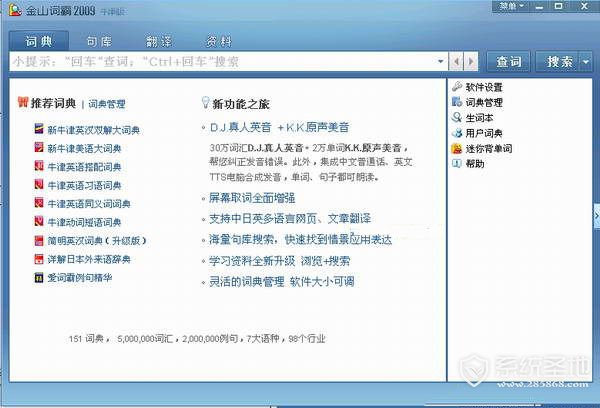
Task: Click the 推荐词典 heading icon
Action: [23, 102]
